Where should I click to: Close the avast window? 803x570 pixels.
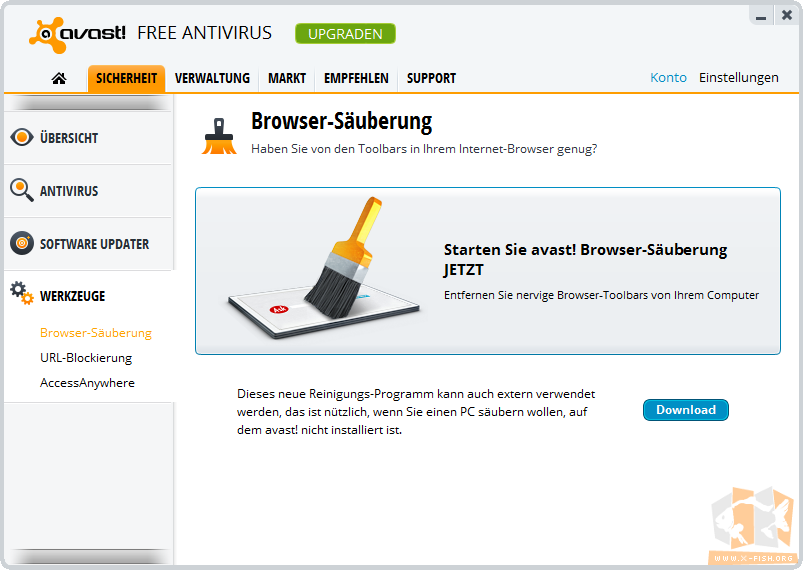click(x=787, y=15)
